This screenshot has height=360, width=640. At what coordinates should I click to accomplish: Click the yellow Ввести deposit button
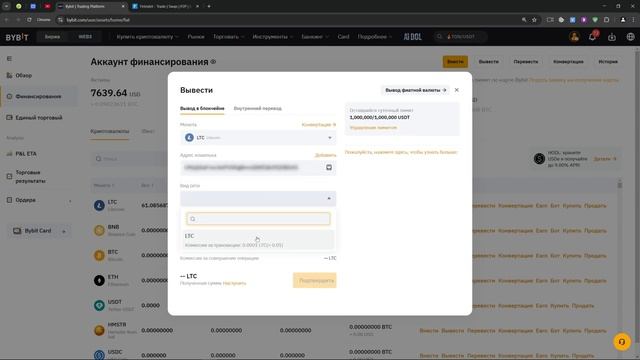[455, 62]
